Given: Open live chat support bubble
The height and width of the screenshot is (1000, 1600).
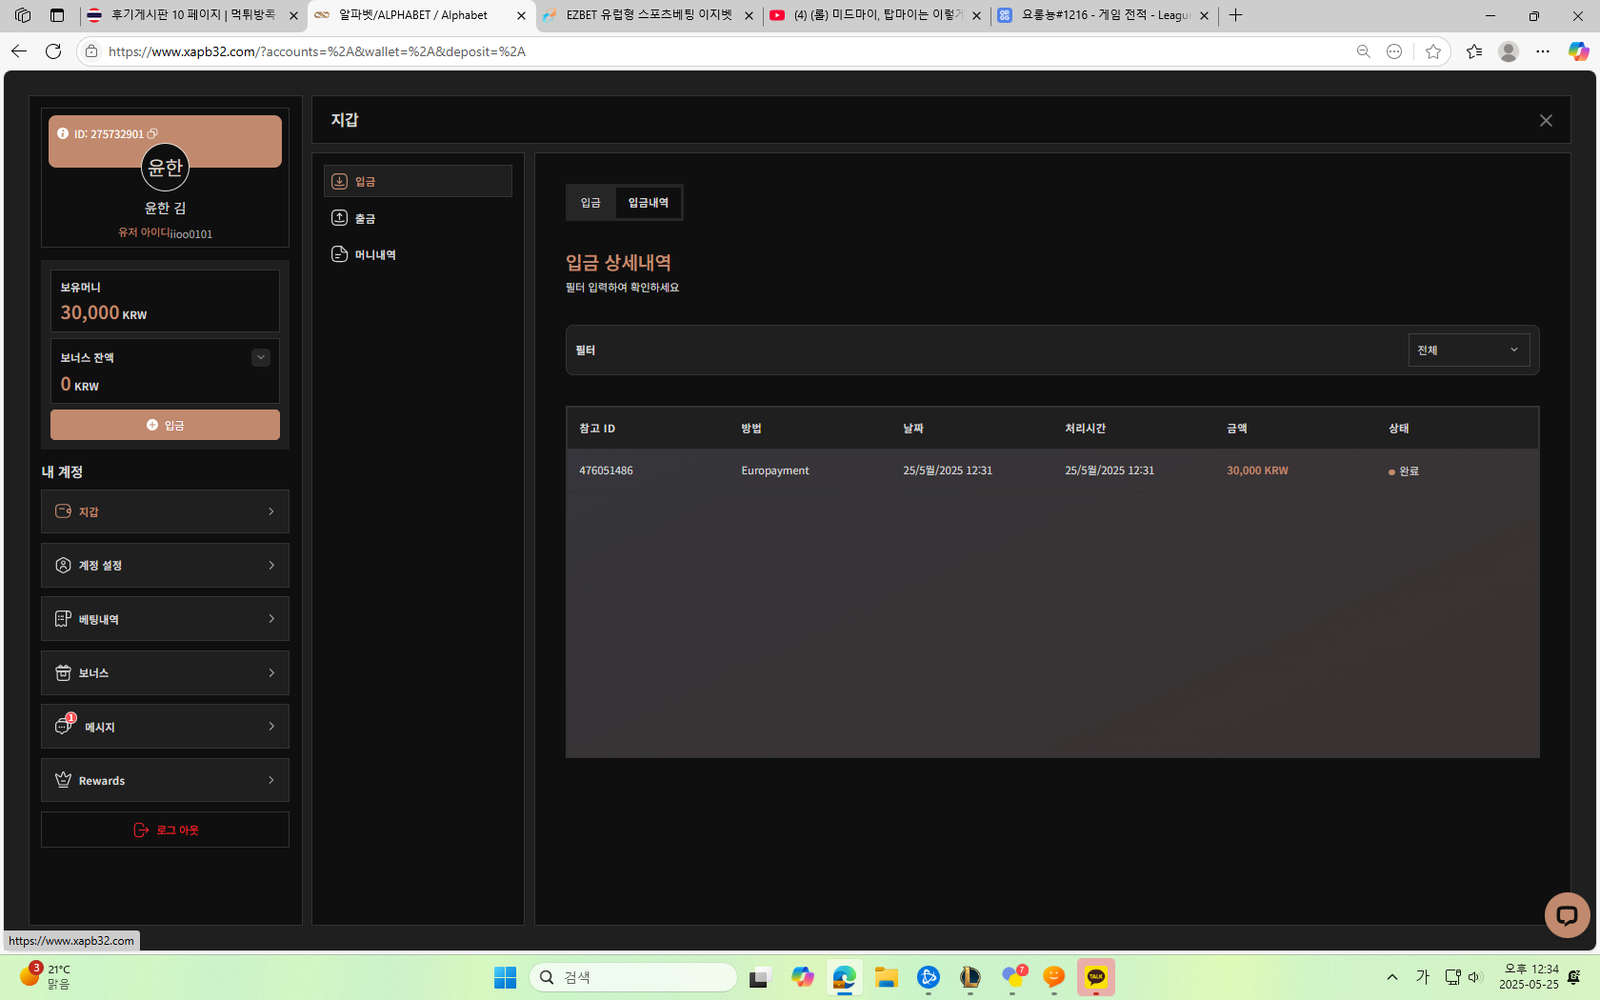Looking at the screenshot, I should (1566, 915).
